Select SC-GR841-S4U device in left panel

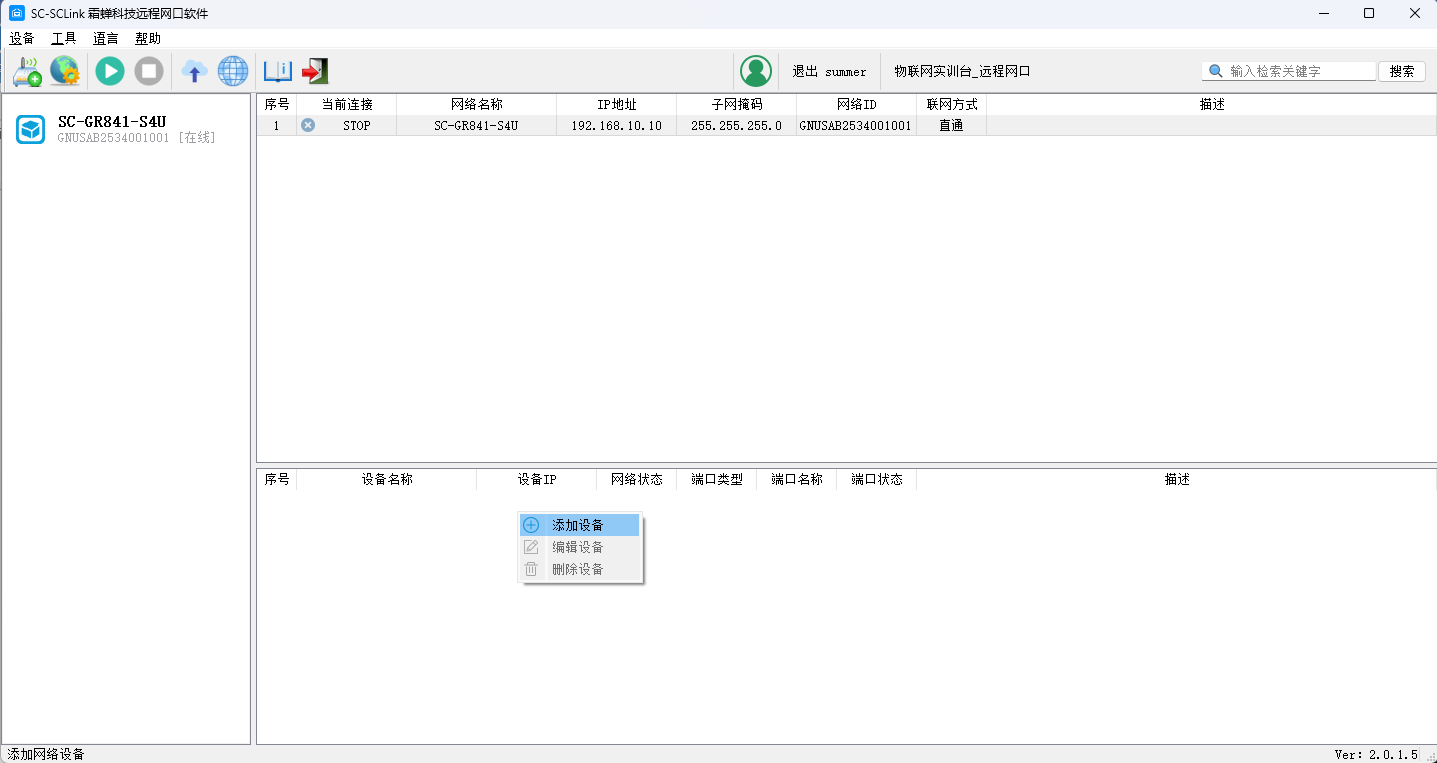coord(112,129)
